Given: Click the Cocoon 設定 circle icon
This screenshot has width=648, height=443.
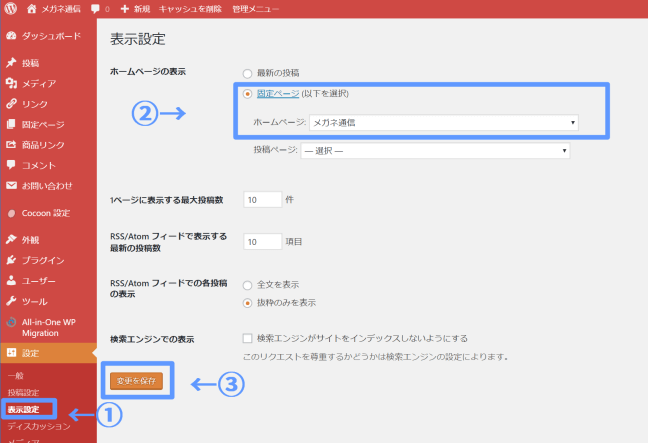Looking at the screenshot, I should point(12,213).
